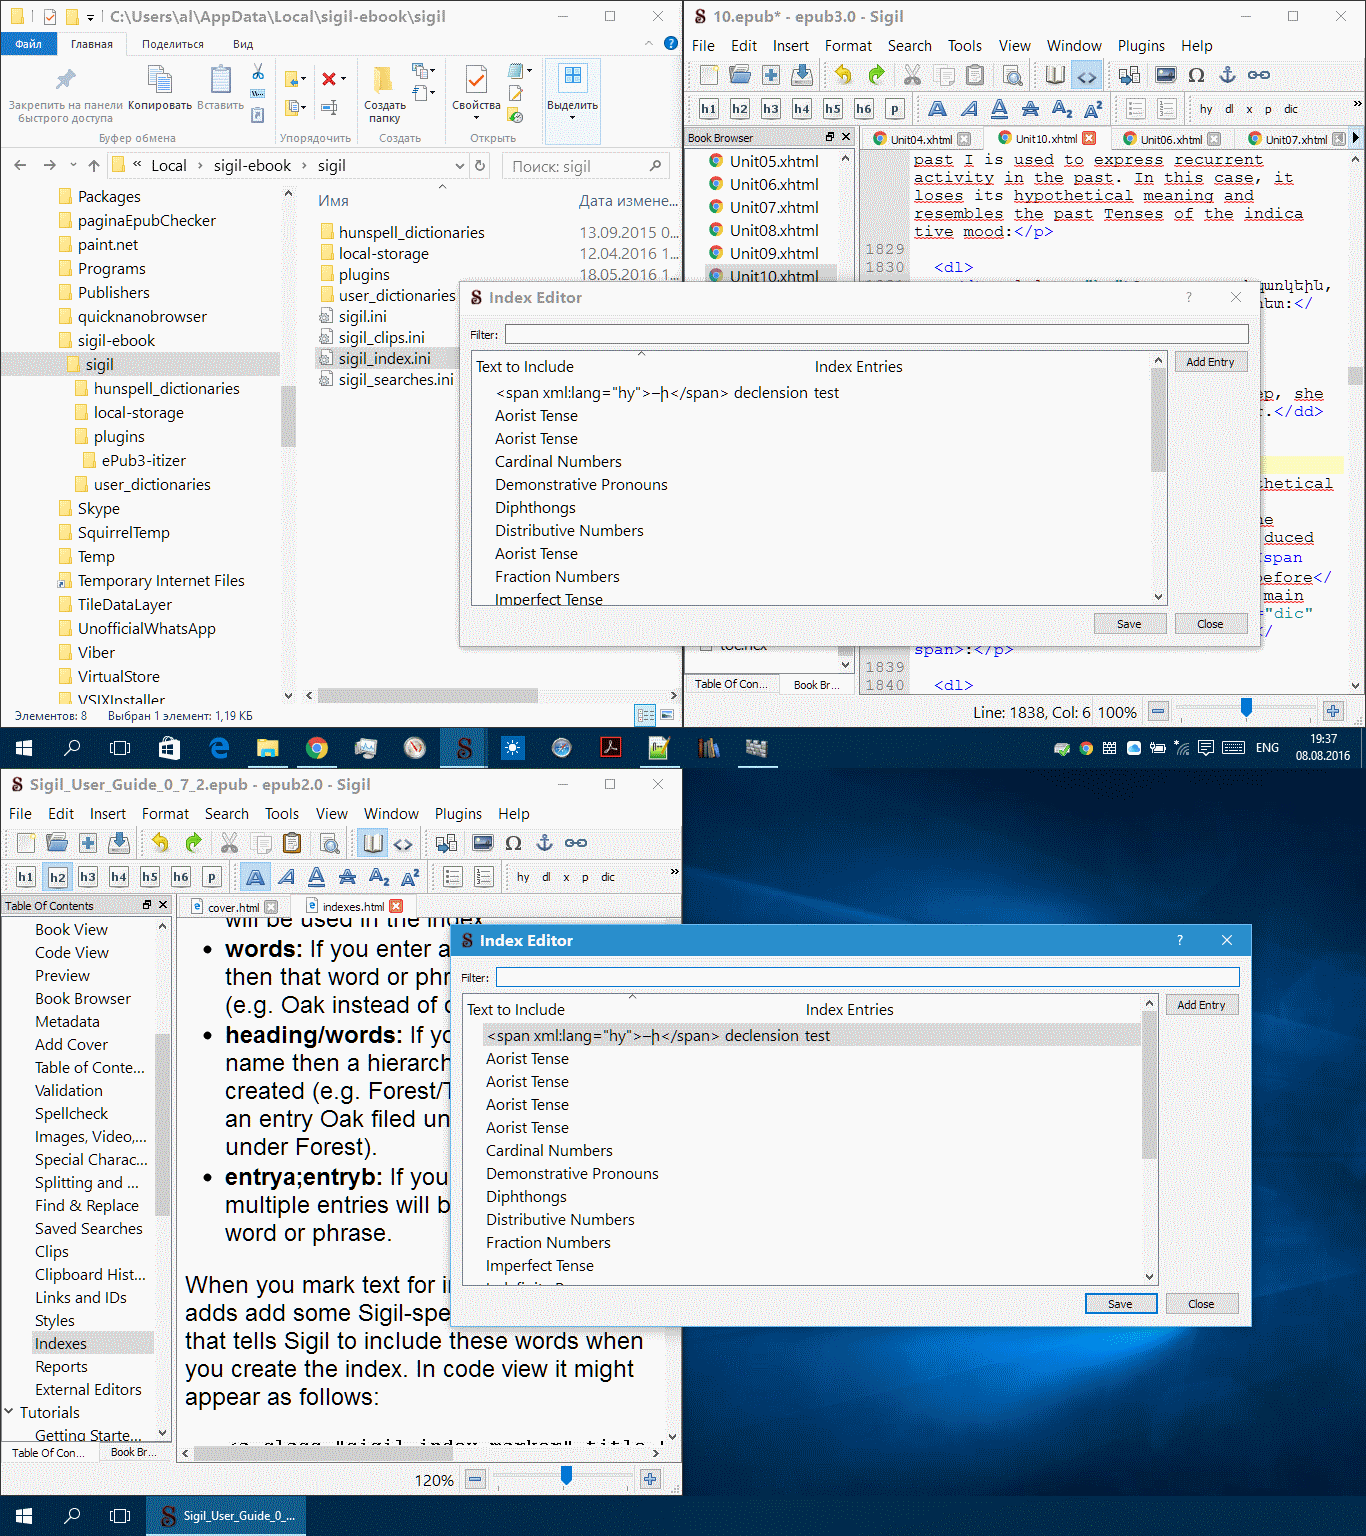Click Subscript icon in User Guide Sigil toolbar
This screenshot has height=1536, width=1366.
tap(379, 877)
